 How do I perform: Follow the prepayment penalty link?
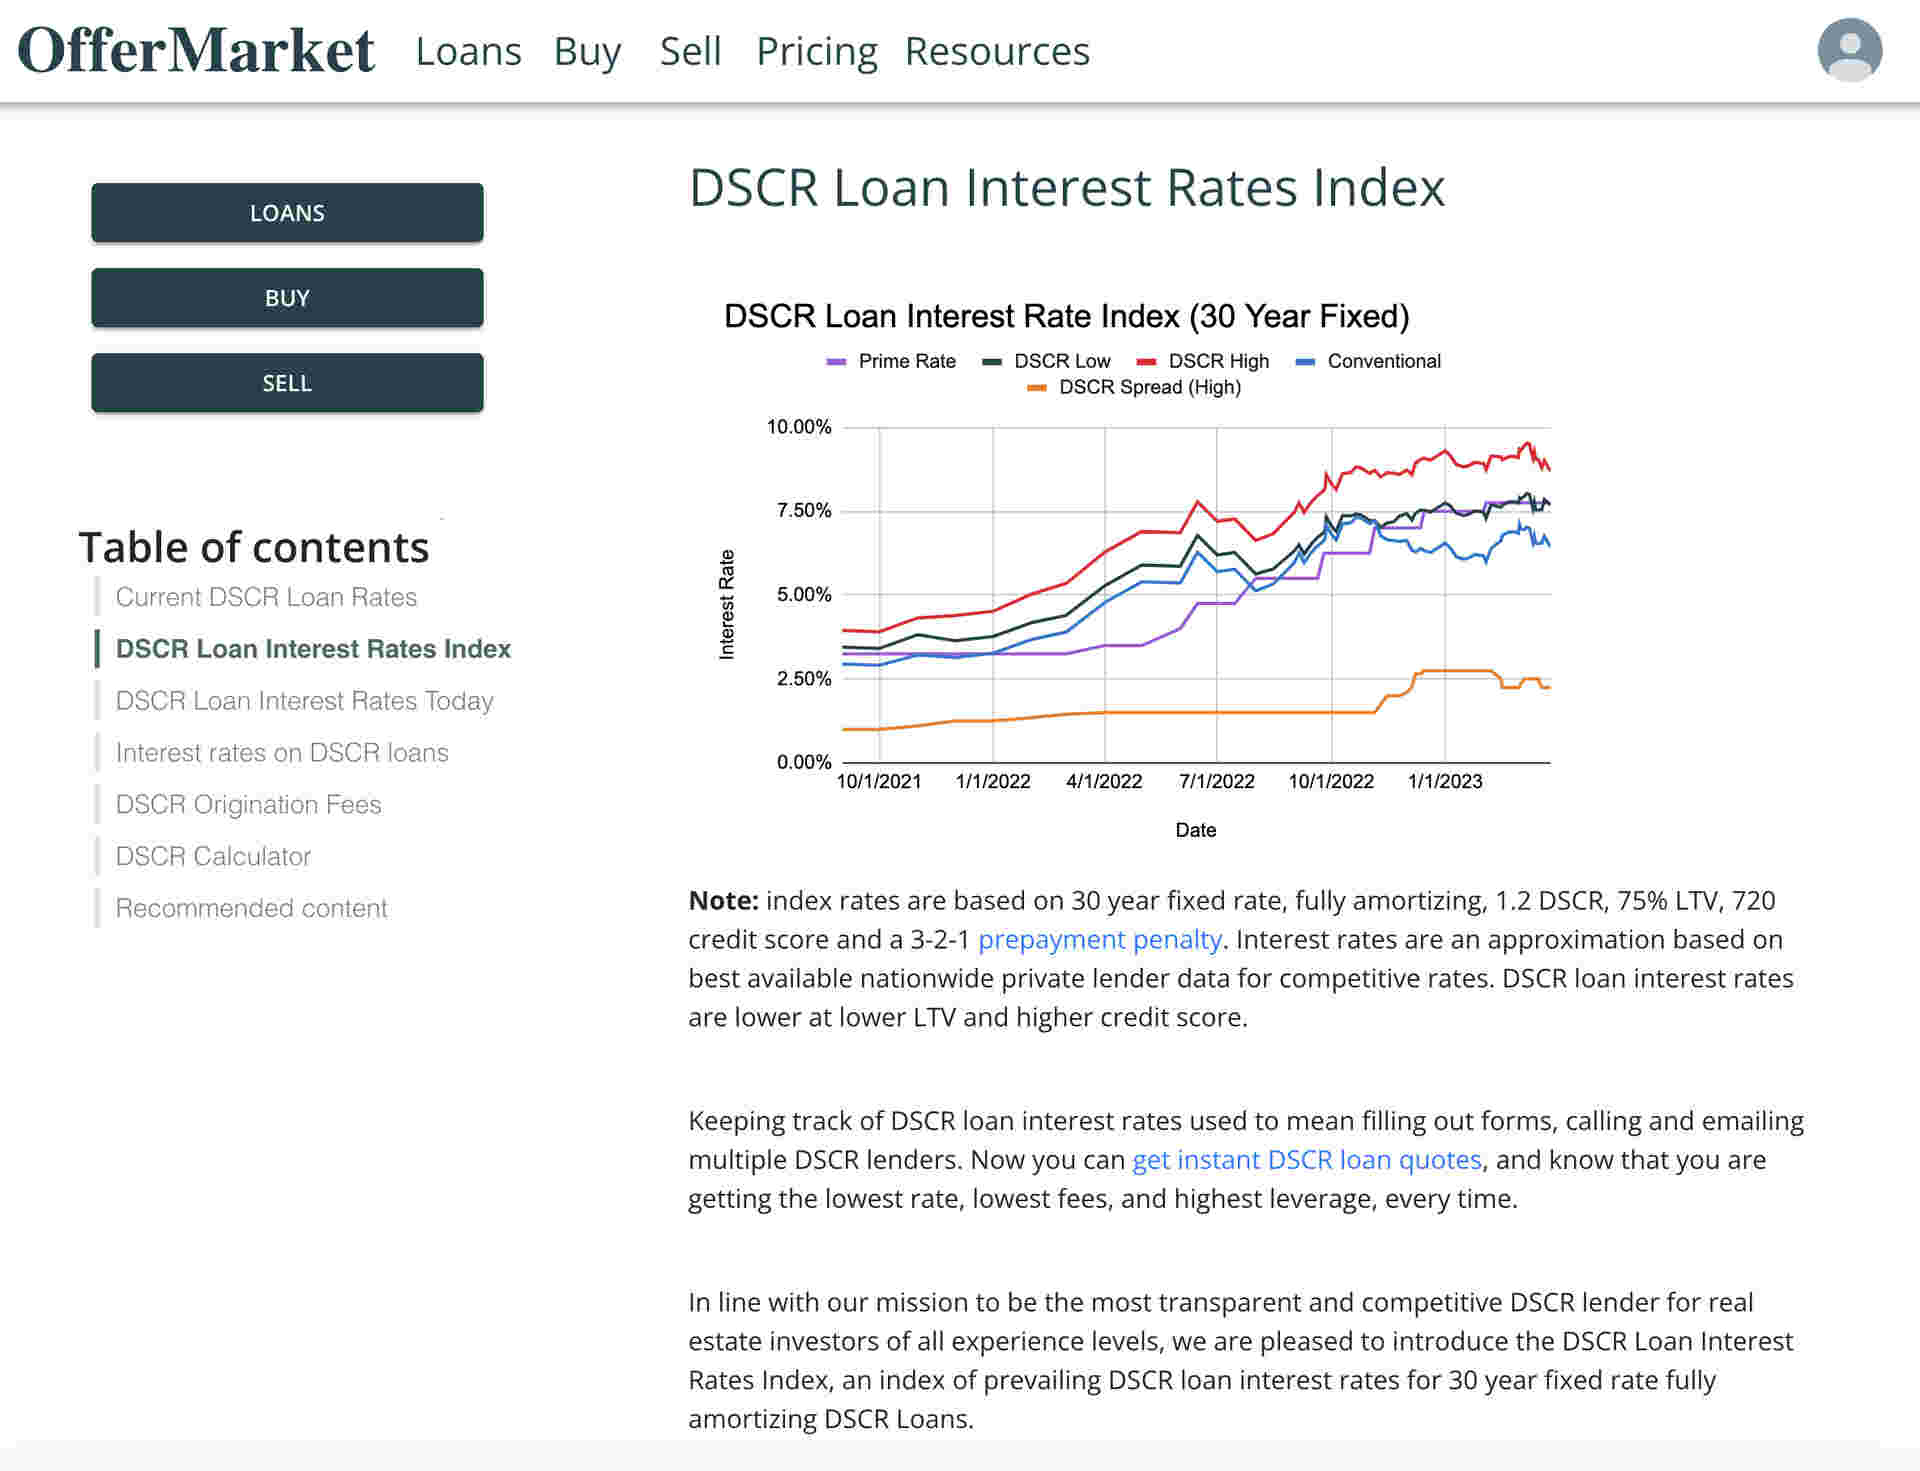click(1099, 940)
